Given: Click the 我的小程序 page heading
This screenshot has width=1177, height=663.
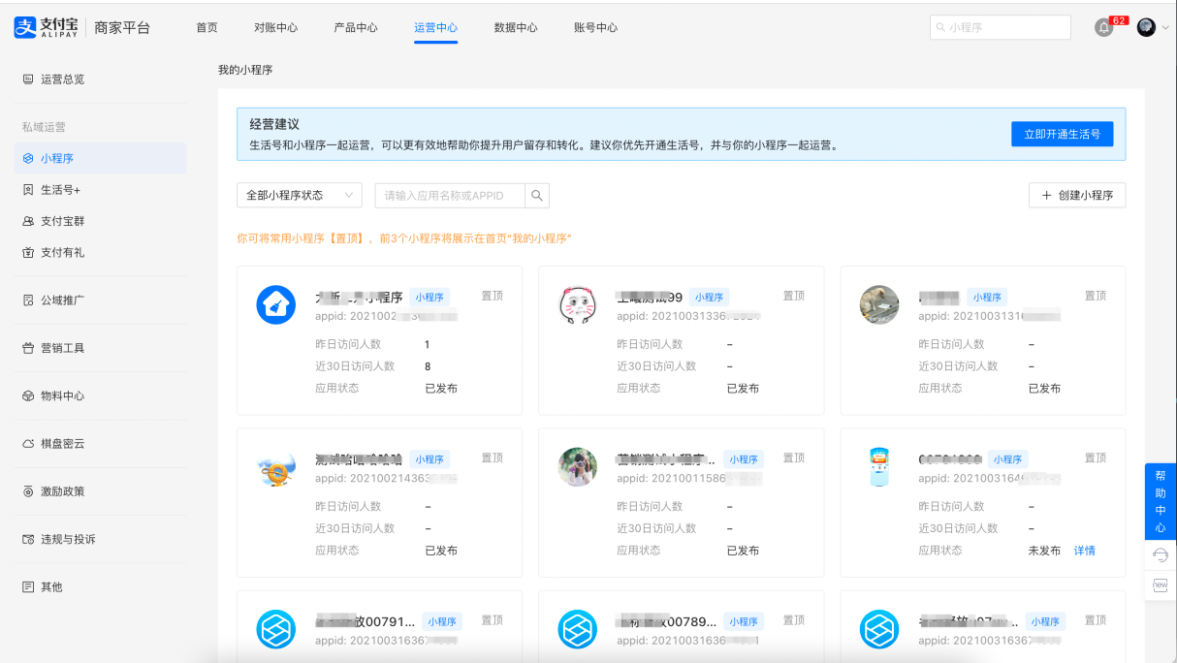Looking at the screenshot, I should (245, 70).
